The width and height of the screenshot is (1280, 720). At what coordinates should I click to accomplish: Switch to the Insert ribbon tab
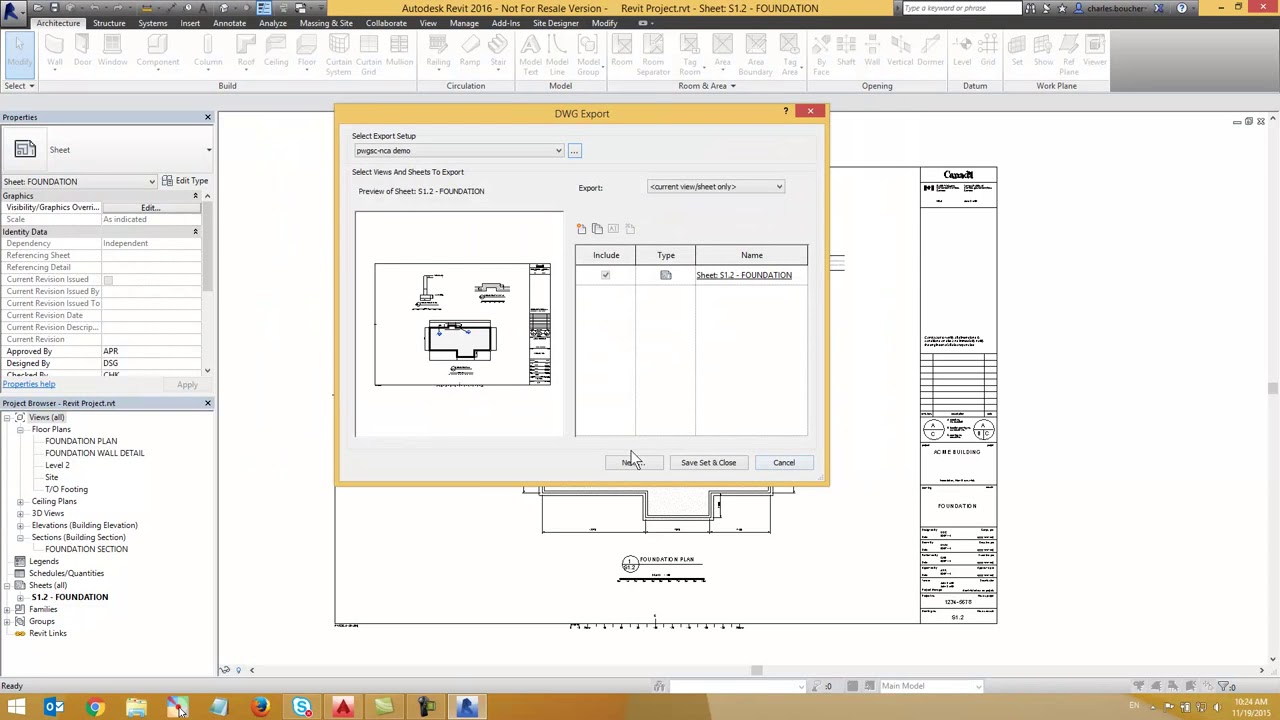pyautogui.click(x=190, y=23)
